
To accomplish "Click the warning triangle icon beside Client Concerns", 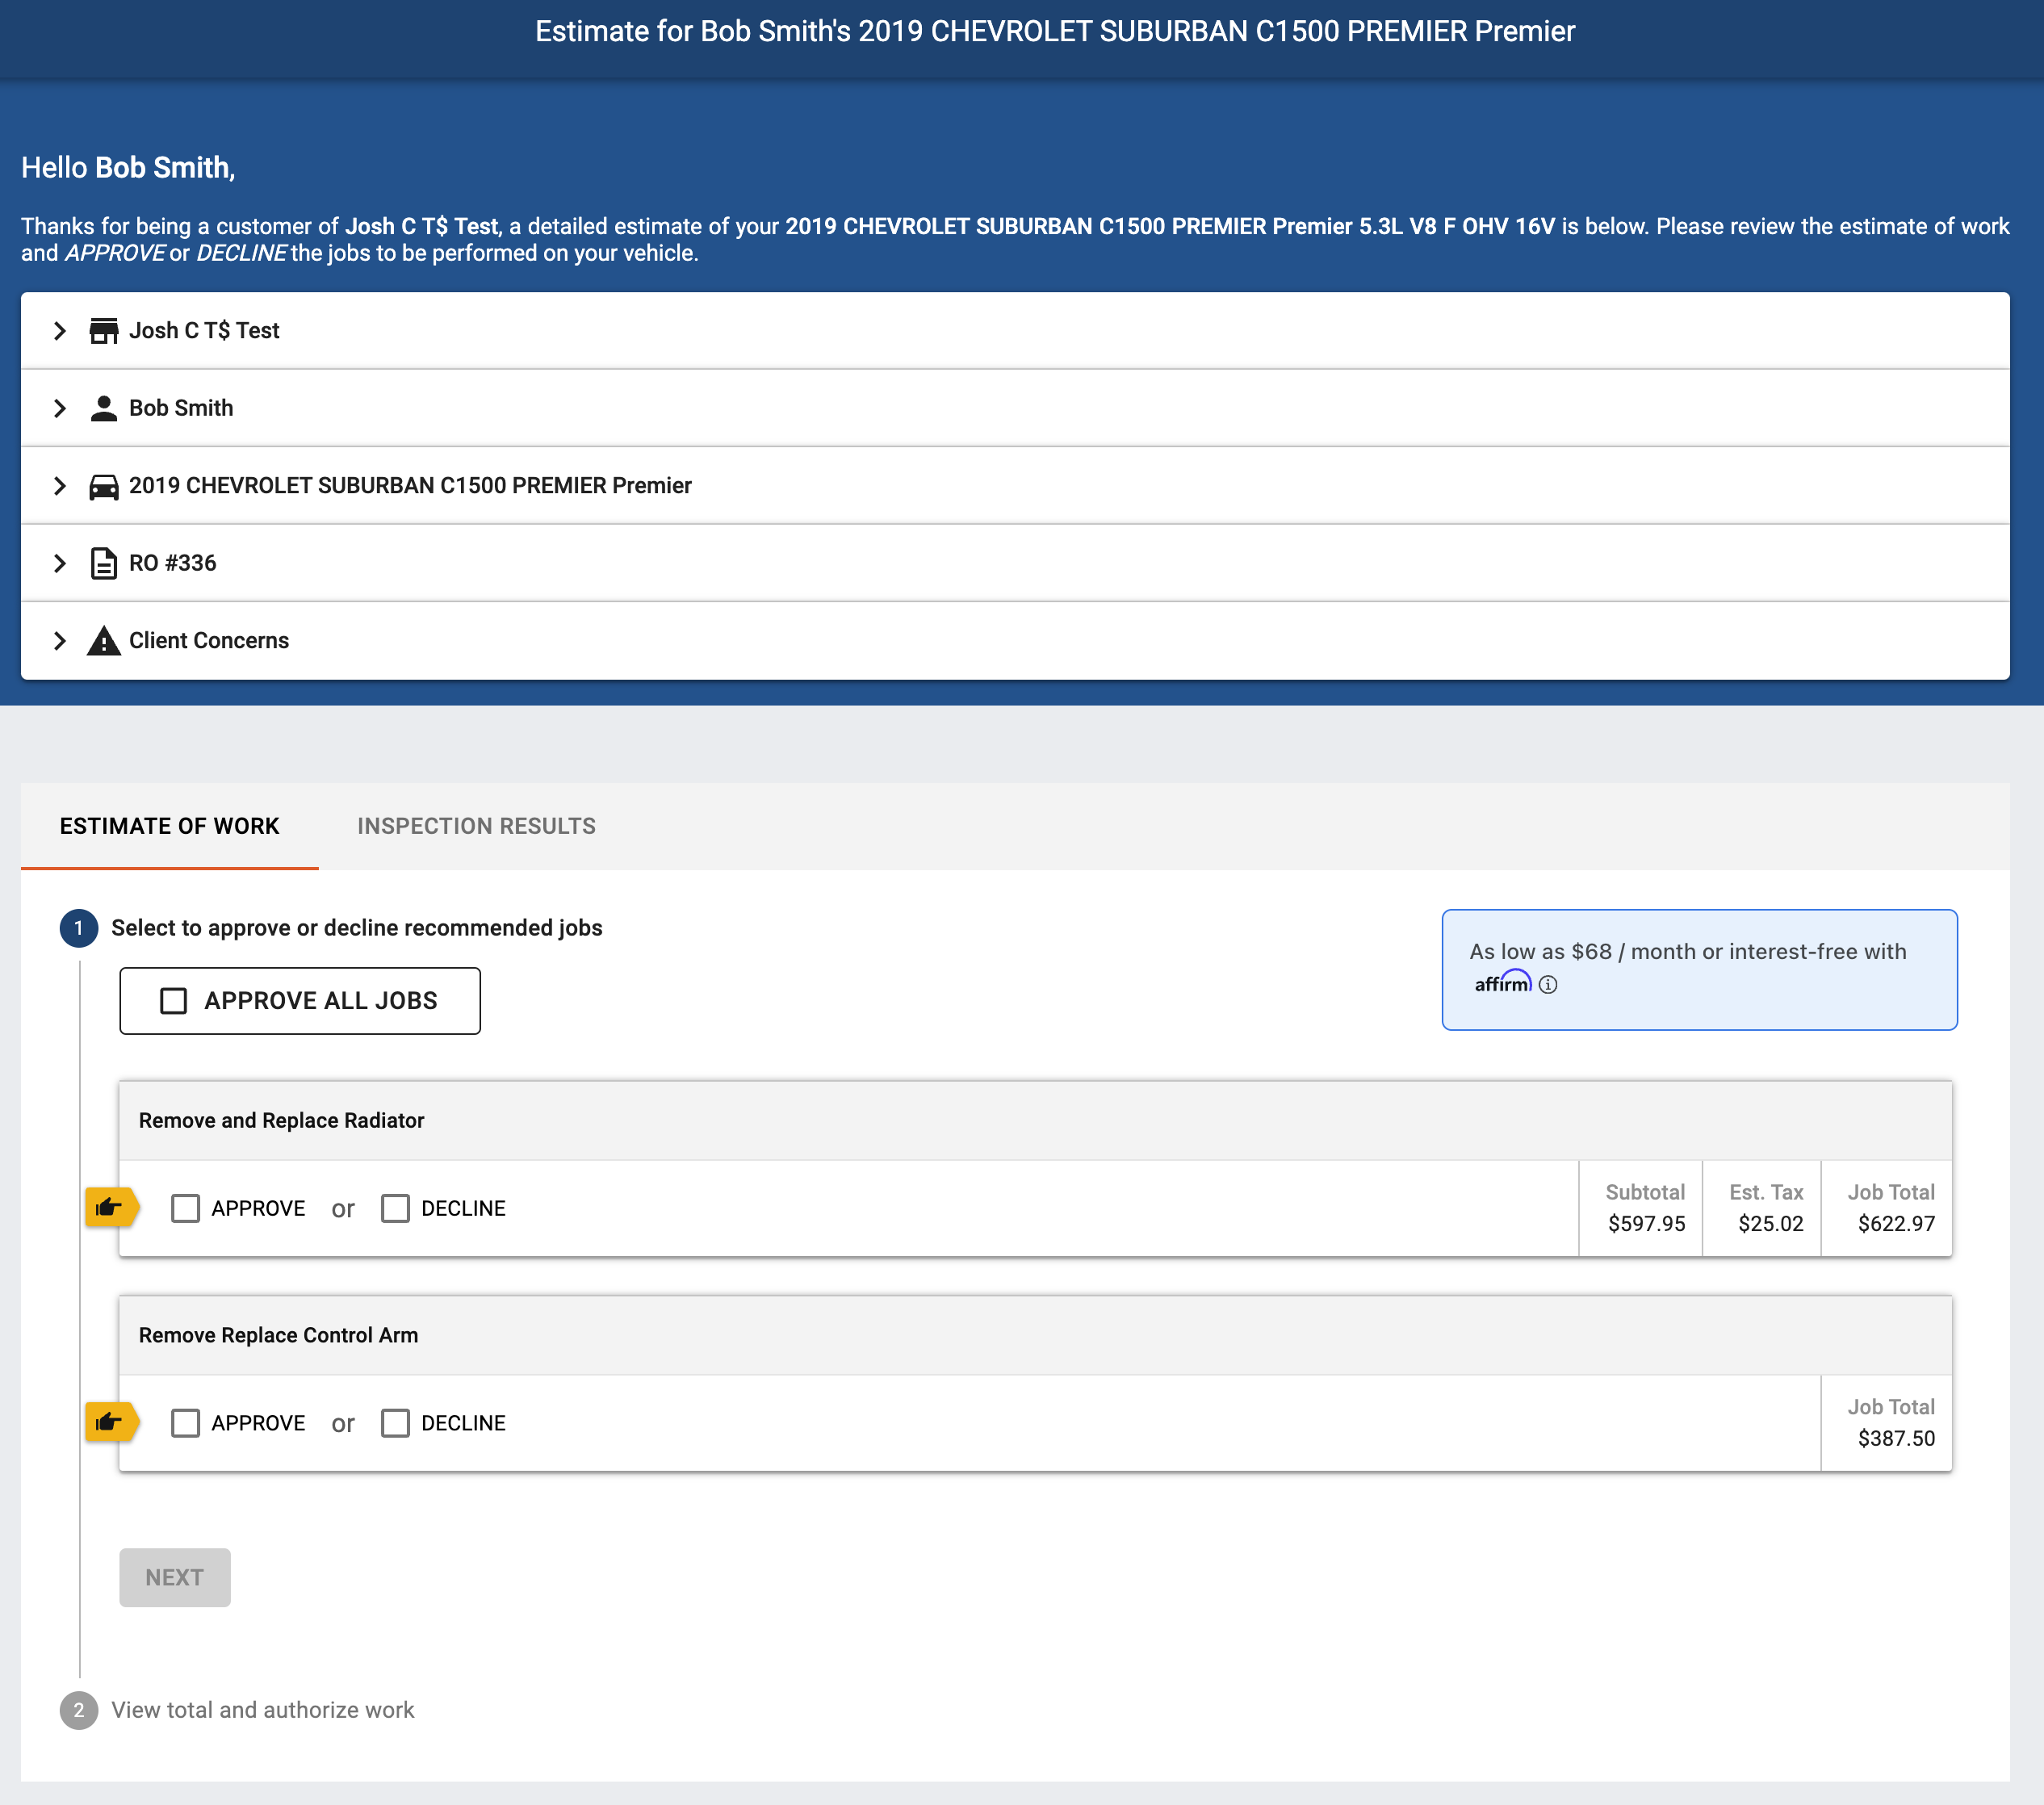I will click(103, 641).
